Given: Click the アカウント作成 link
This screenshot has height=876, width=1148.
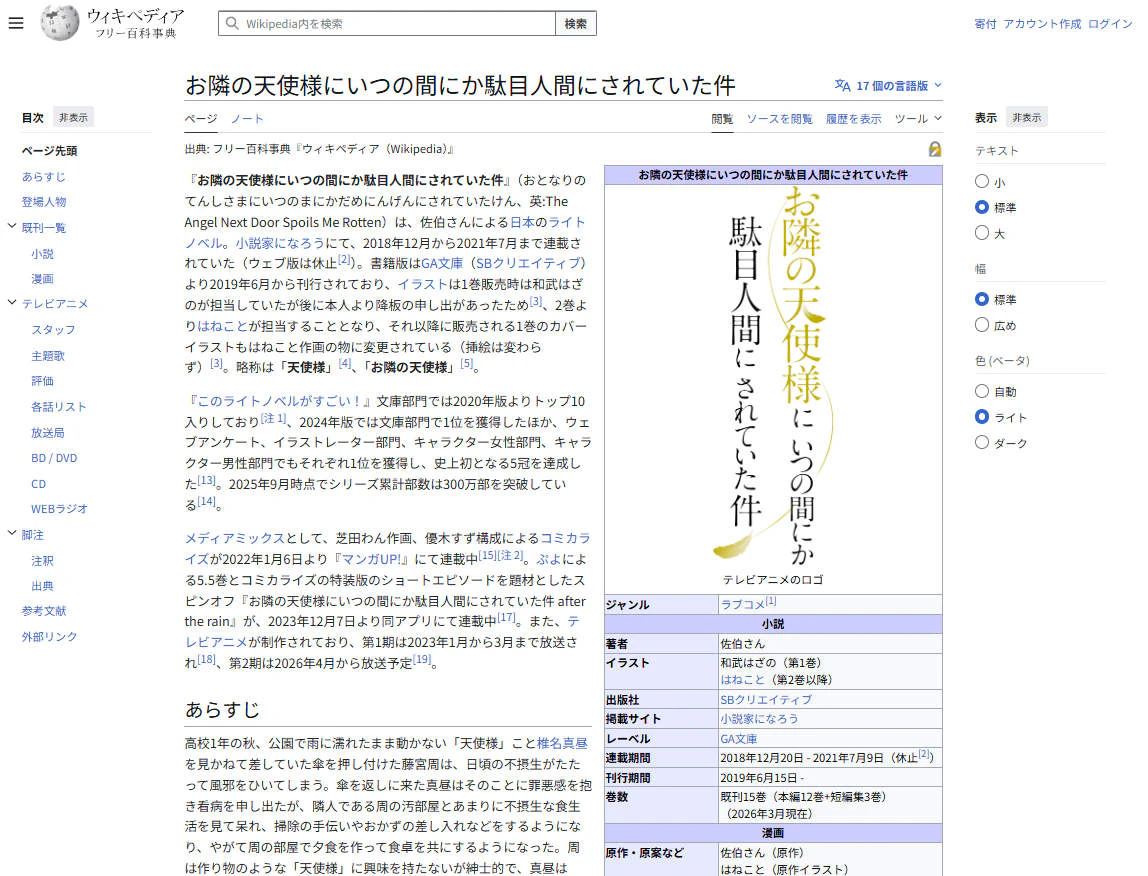Looking at the screenshot, I should tap(1042, 23).
